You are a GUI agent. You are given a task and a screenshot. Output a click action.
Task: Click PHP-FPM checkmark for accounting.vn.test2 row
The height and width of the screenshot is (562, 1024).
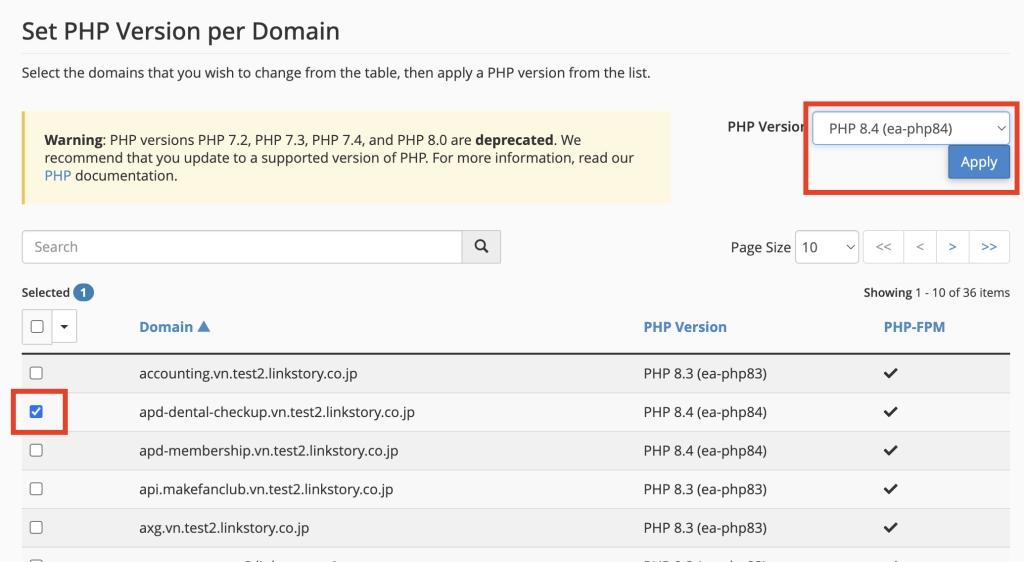pyautogui.click(x=890, y=374)
